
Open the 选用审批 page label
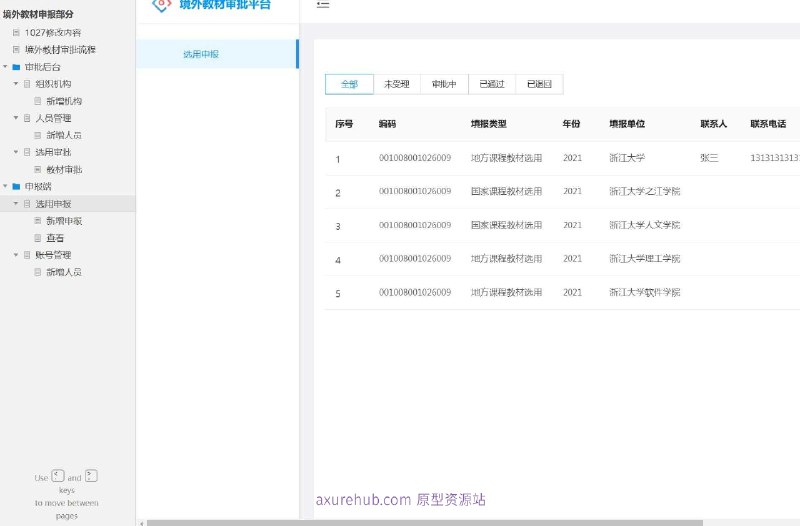(53, 152)
